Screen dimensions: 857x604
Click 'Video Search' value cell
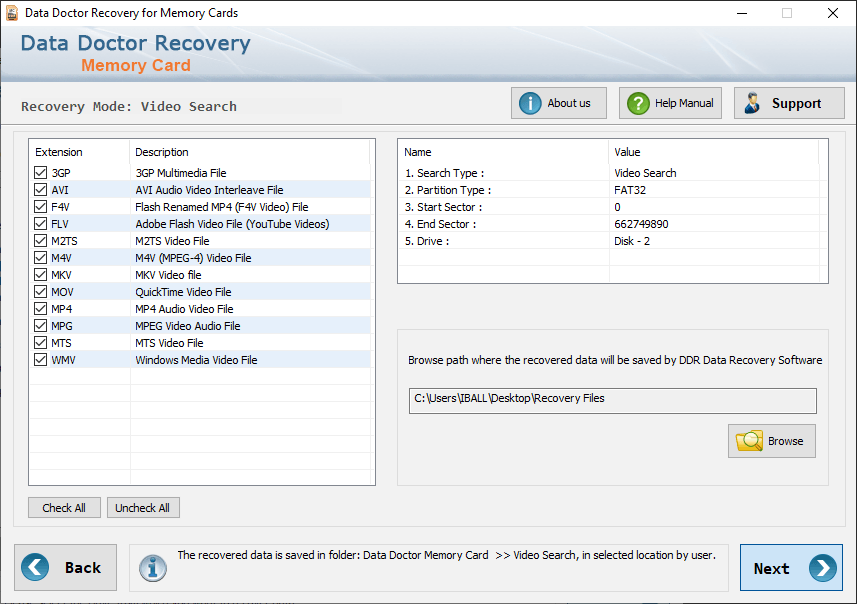(x=645, y=173)
